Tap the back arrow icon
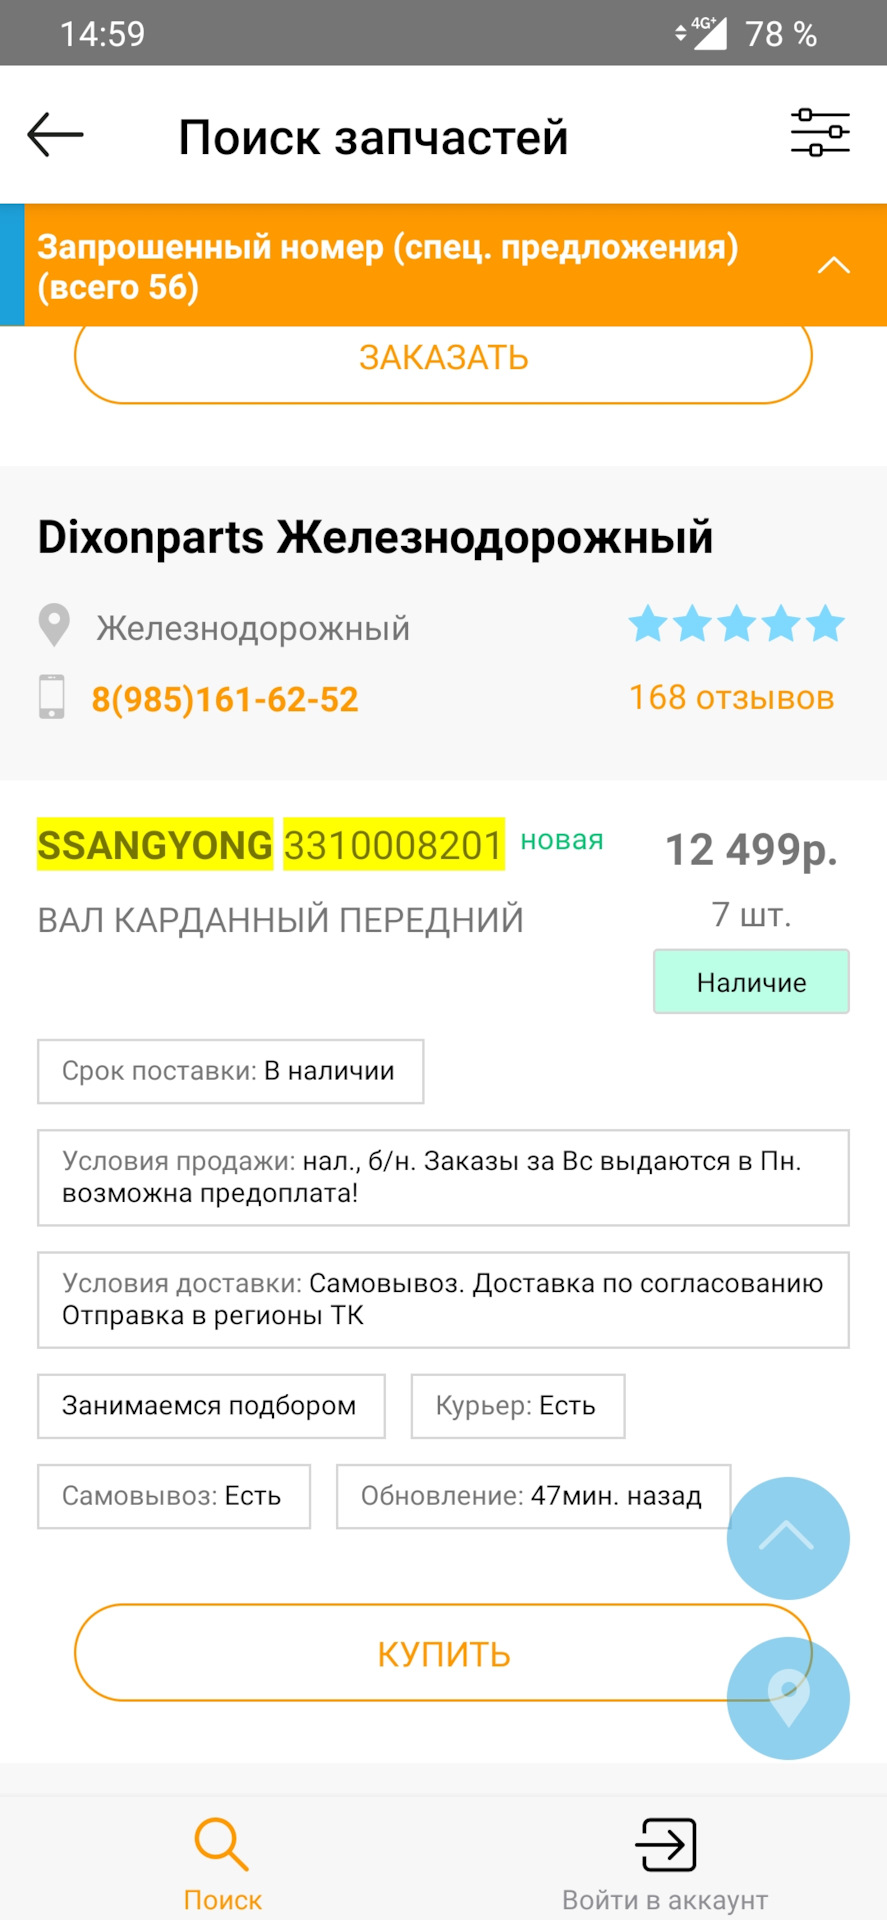Screen dimensions: 887x1920 tap(55, 135)
